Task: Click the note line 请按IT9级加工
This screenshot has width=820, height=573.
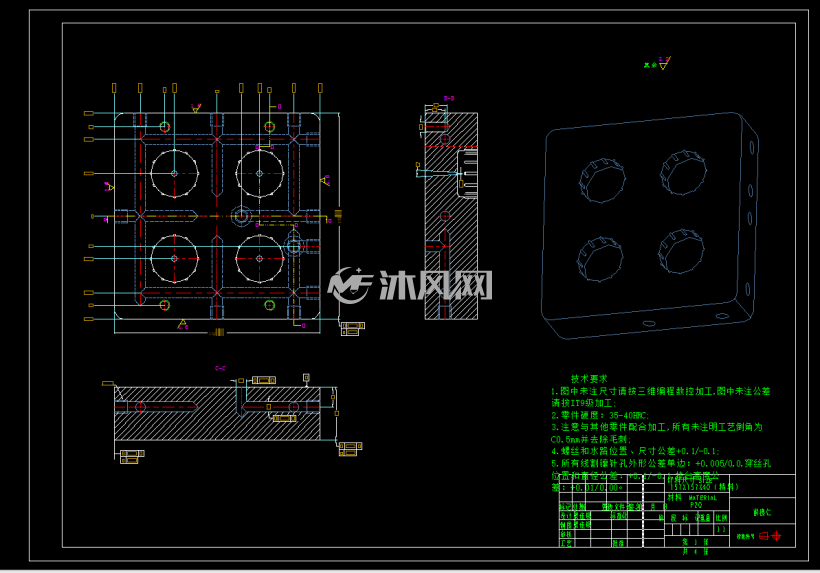Action: (x=584, y=403)
